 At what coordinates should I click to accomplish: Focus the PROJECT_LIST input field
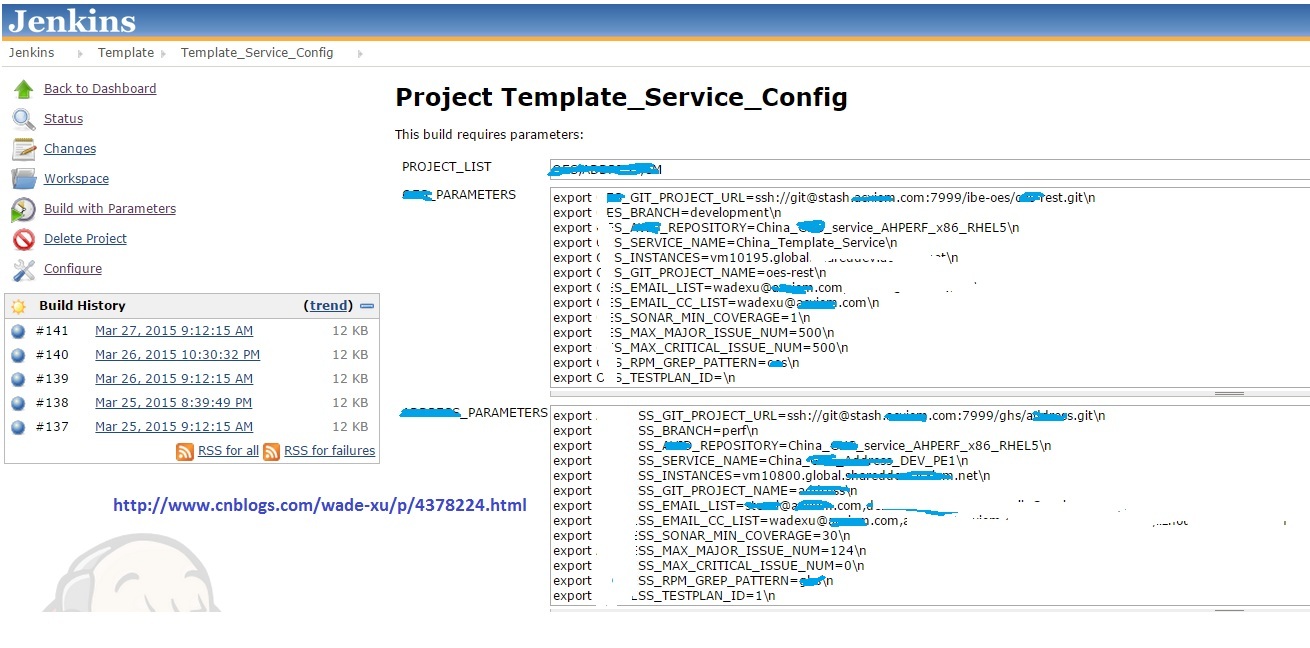click(x=929, y=169)
